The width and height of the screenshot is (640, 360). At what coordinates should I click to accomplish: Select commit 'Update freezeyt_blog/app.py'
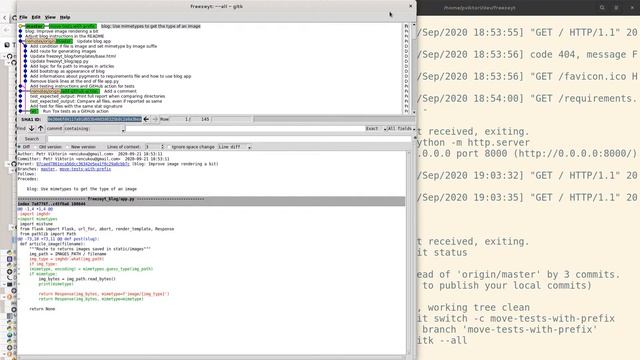click(59, 61)
